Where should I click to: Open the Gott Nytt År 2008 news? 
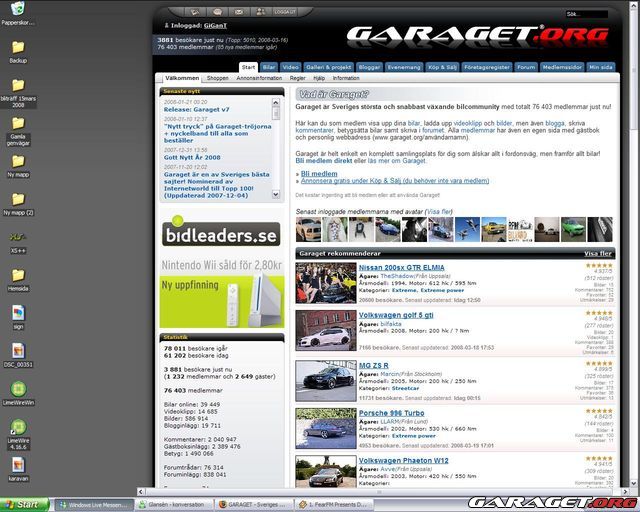pyautogui.click(x=192, y=157)
